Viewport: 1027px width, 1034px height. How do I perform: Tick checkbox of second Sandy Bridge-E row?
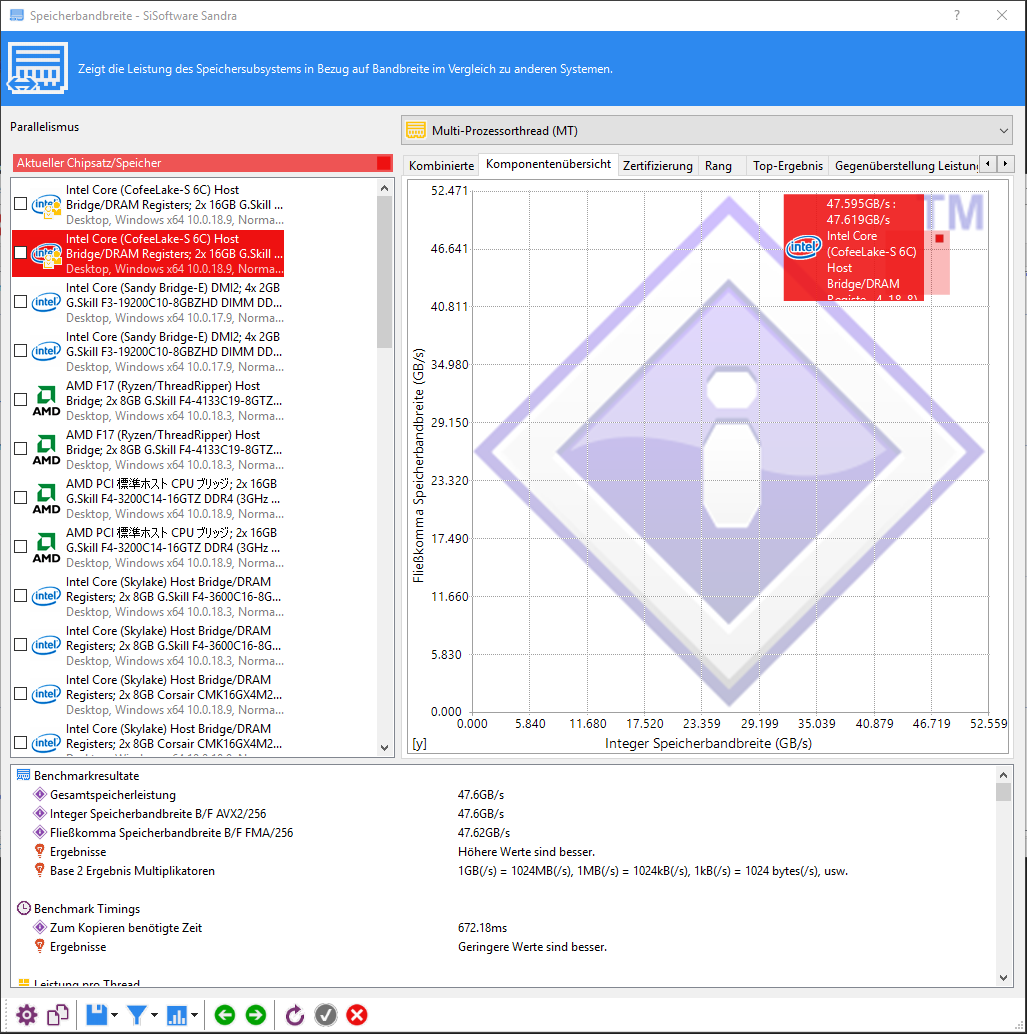coord(20,351)
